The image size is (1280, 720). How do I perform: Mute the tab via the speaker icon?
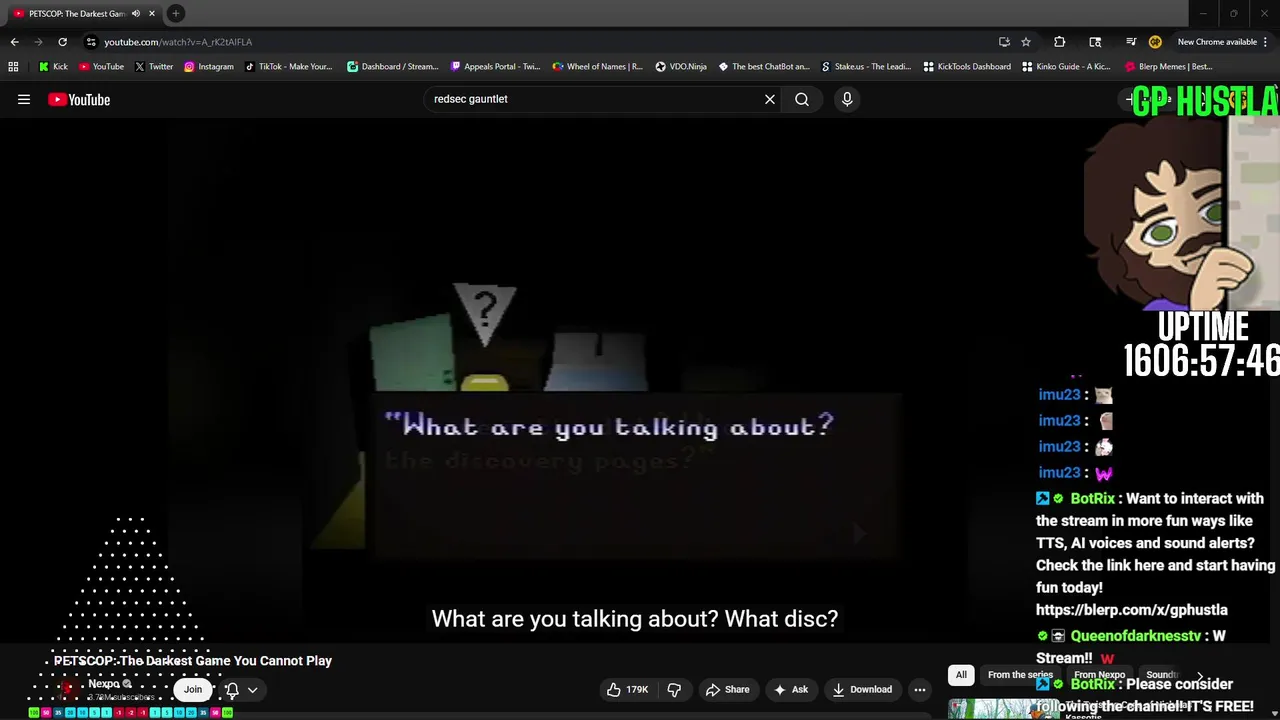click(x=136, y=14)
